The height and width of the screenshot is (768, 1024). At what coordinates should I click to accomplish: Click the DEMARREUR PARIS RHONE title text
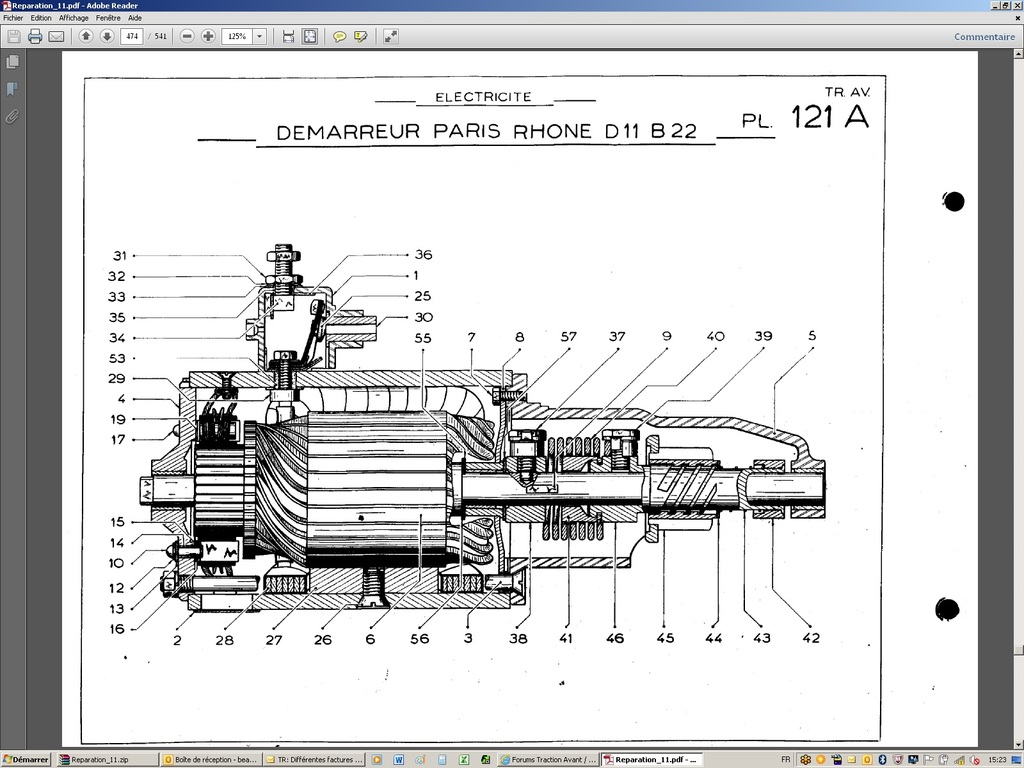[x=487, y=131]
